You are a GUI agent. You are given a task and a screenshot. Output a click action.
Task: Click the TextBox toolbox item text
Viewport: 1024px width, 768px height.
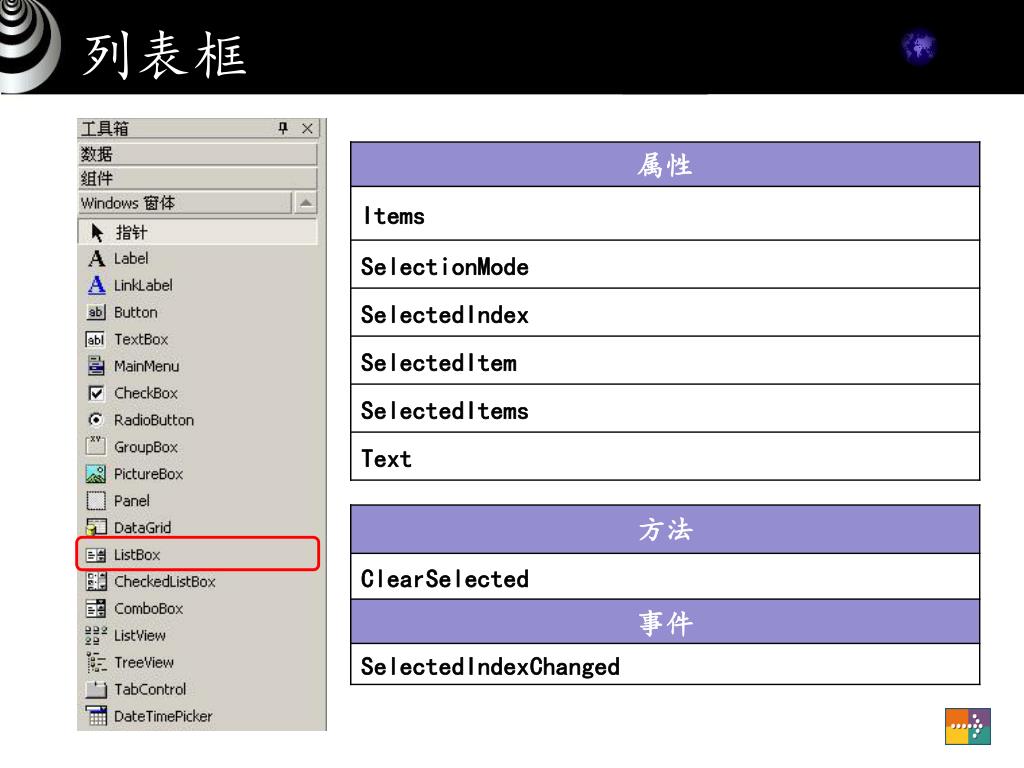pos(141,340)
